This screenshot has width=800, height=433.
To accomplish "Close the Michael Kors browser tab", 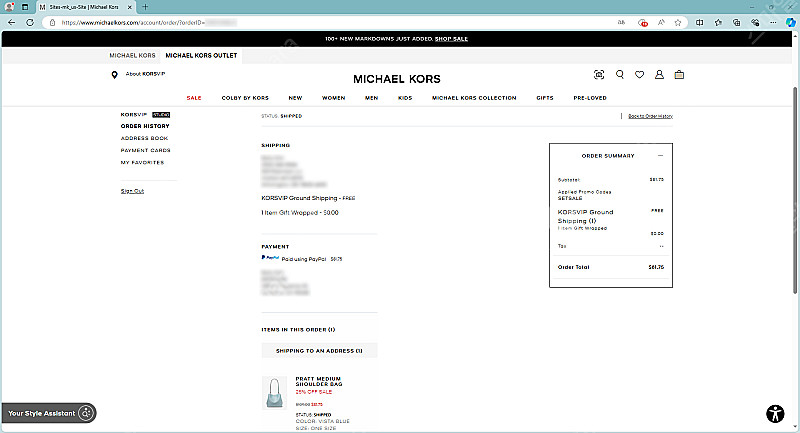I will click(x=129, y=7).
